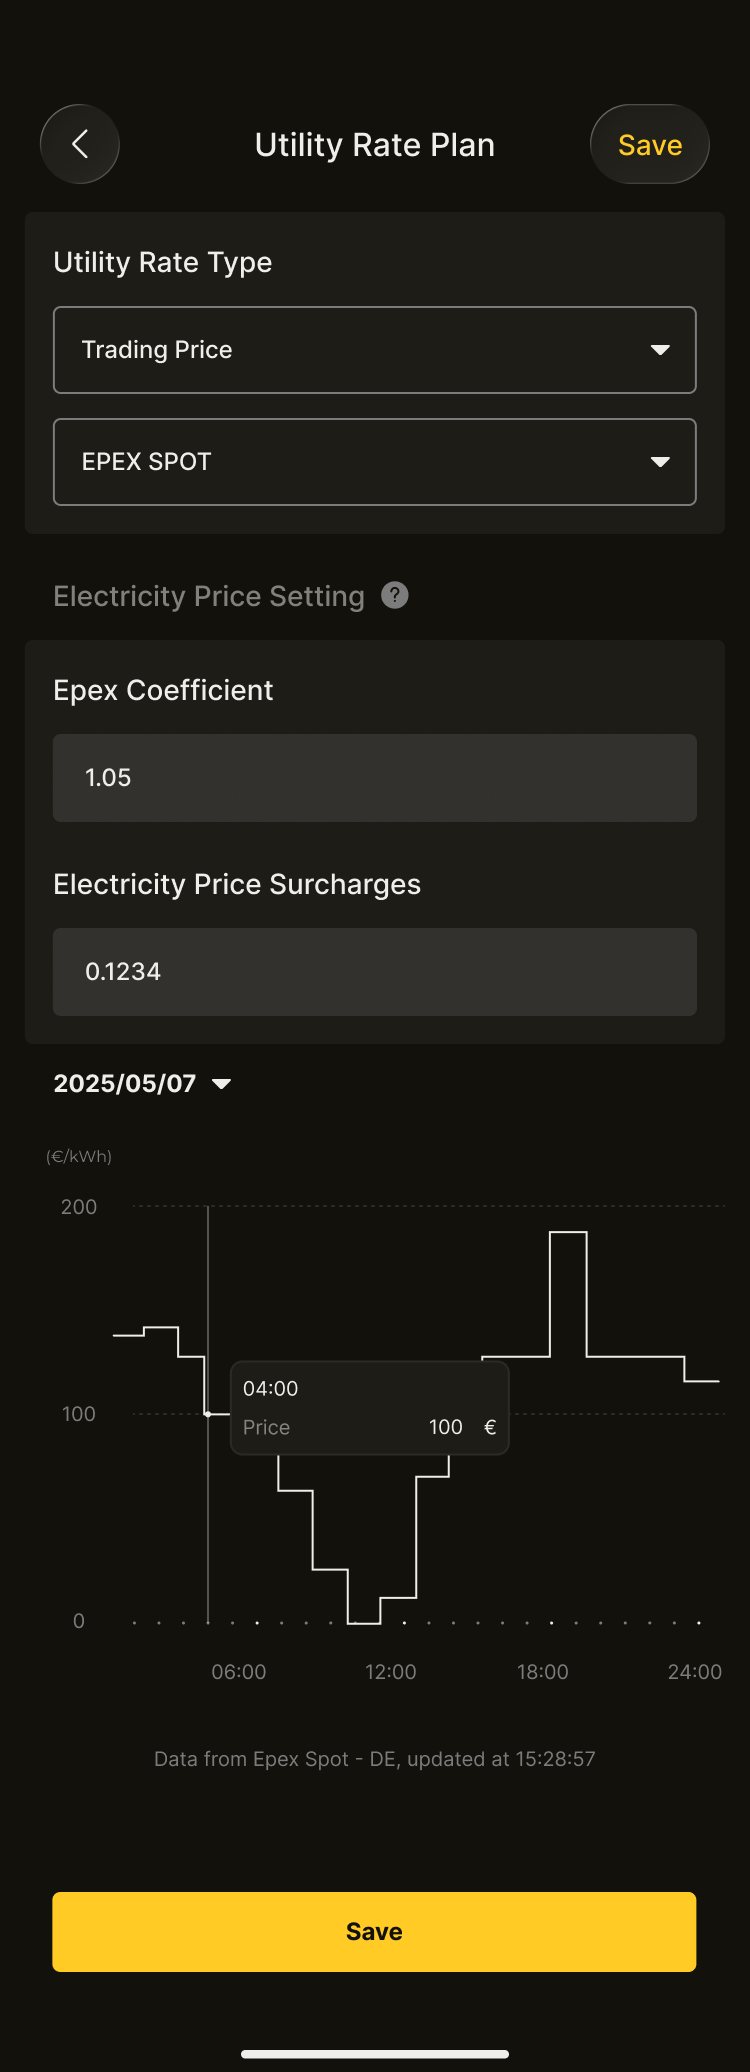Tap the highest price peak on chart
Viewport: 750px width, 2072px height.
(568, 1233)
